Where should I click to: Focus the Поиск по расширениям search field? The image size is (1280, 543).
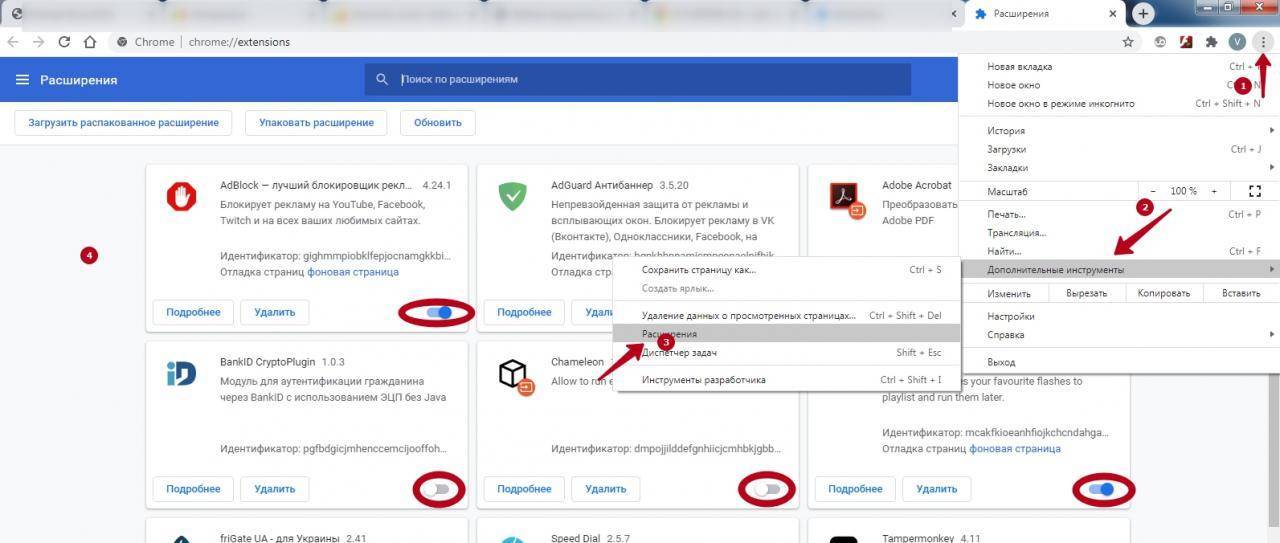(x=637, y=79)
